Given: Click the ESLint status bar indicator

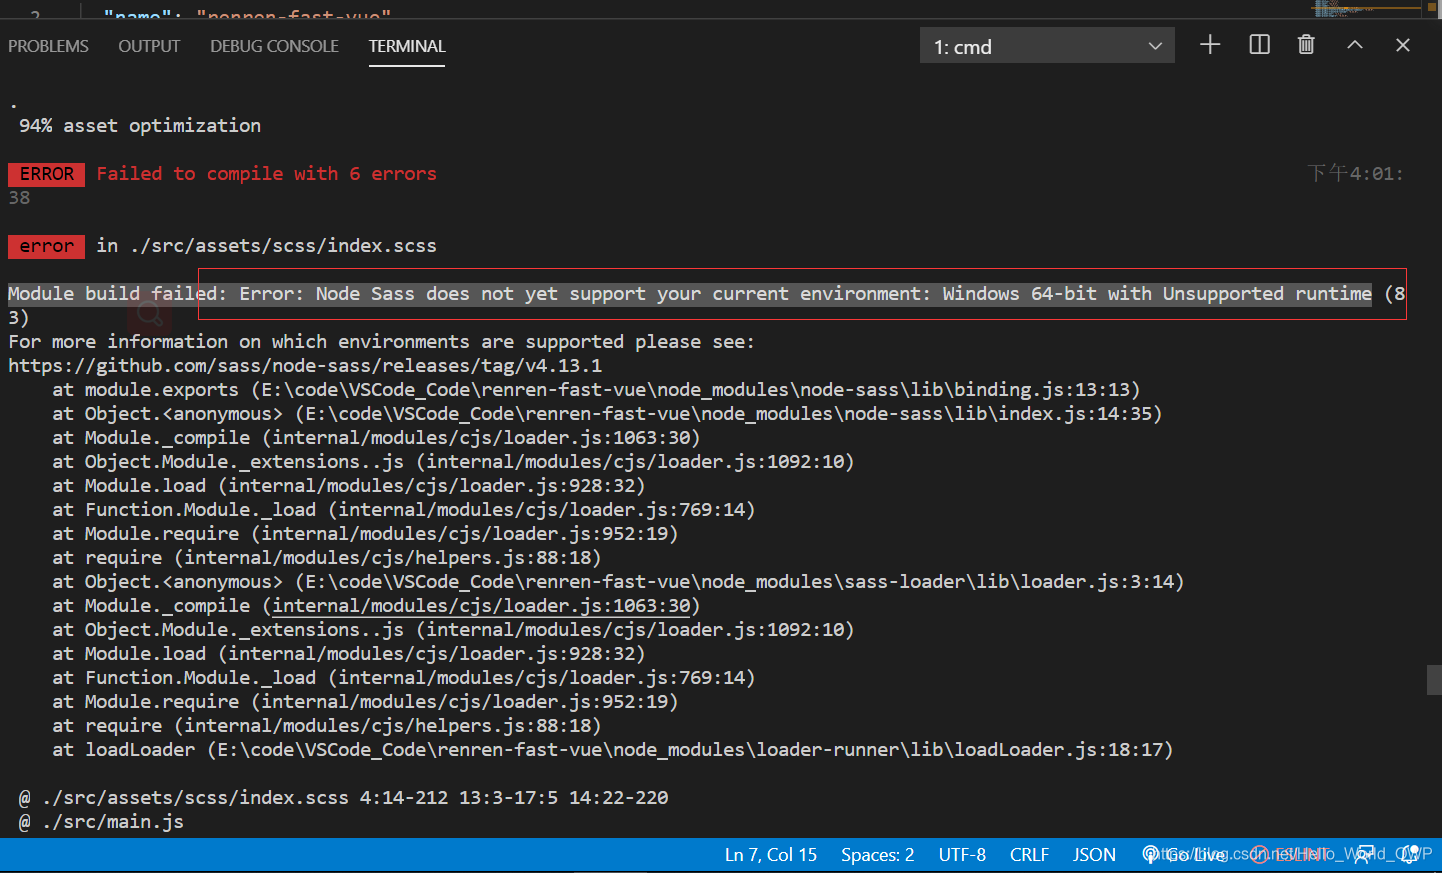Looking at the screenshot, I should coord(1291,855).
